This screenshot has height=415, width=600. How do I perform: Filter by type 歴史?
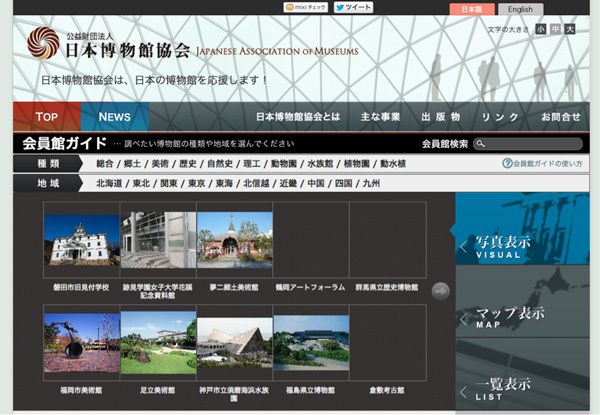coord(188,164)
